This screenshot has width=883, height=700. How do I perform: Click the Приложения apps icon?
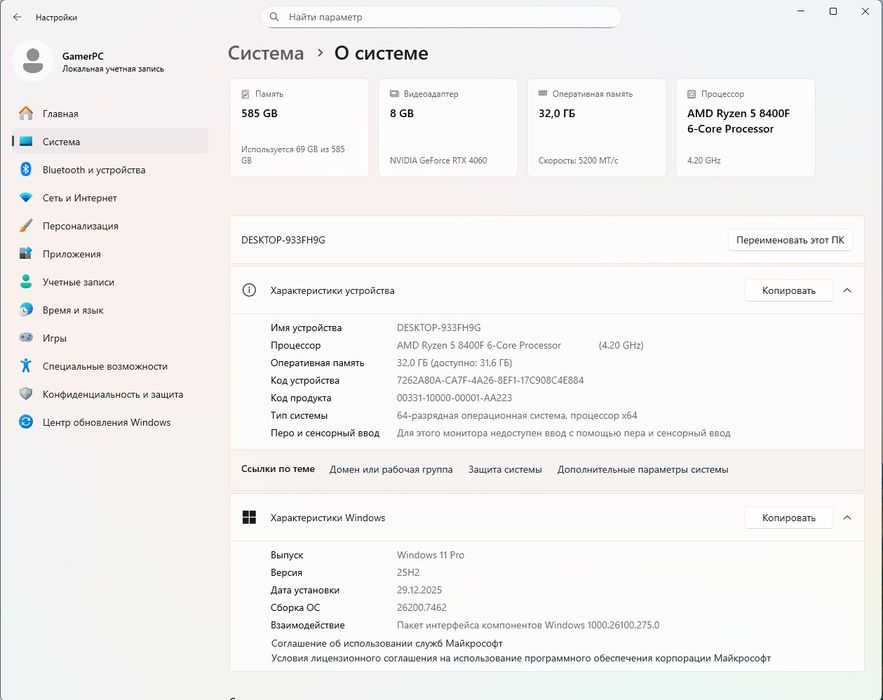(26, 253)
